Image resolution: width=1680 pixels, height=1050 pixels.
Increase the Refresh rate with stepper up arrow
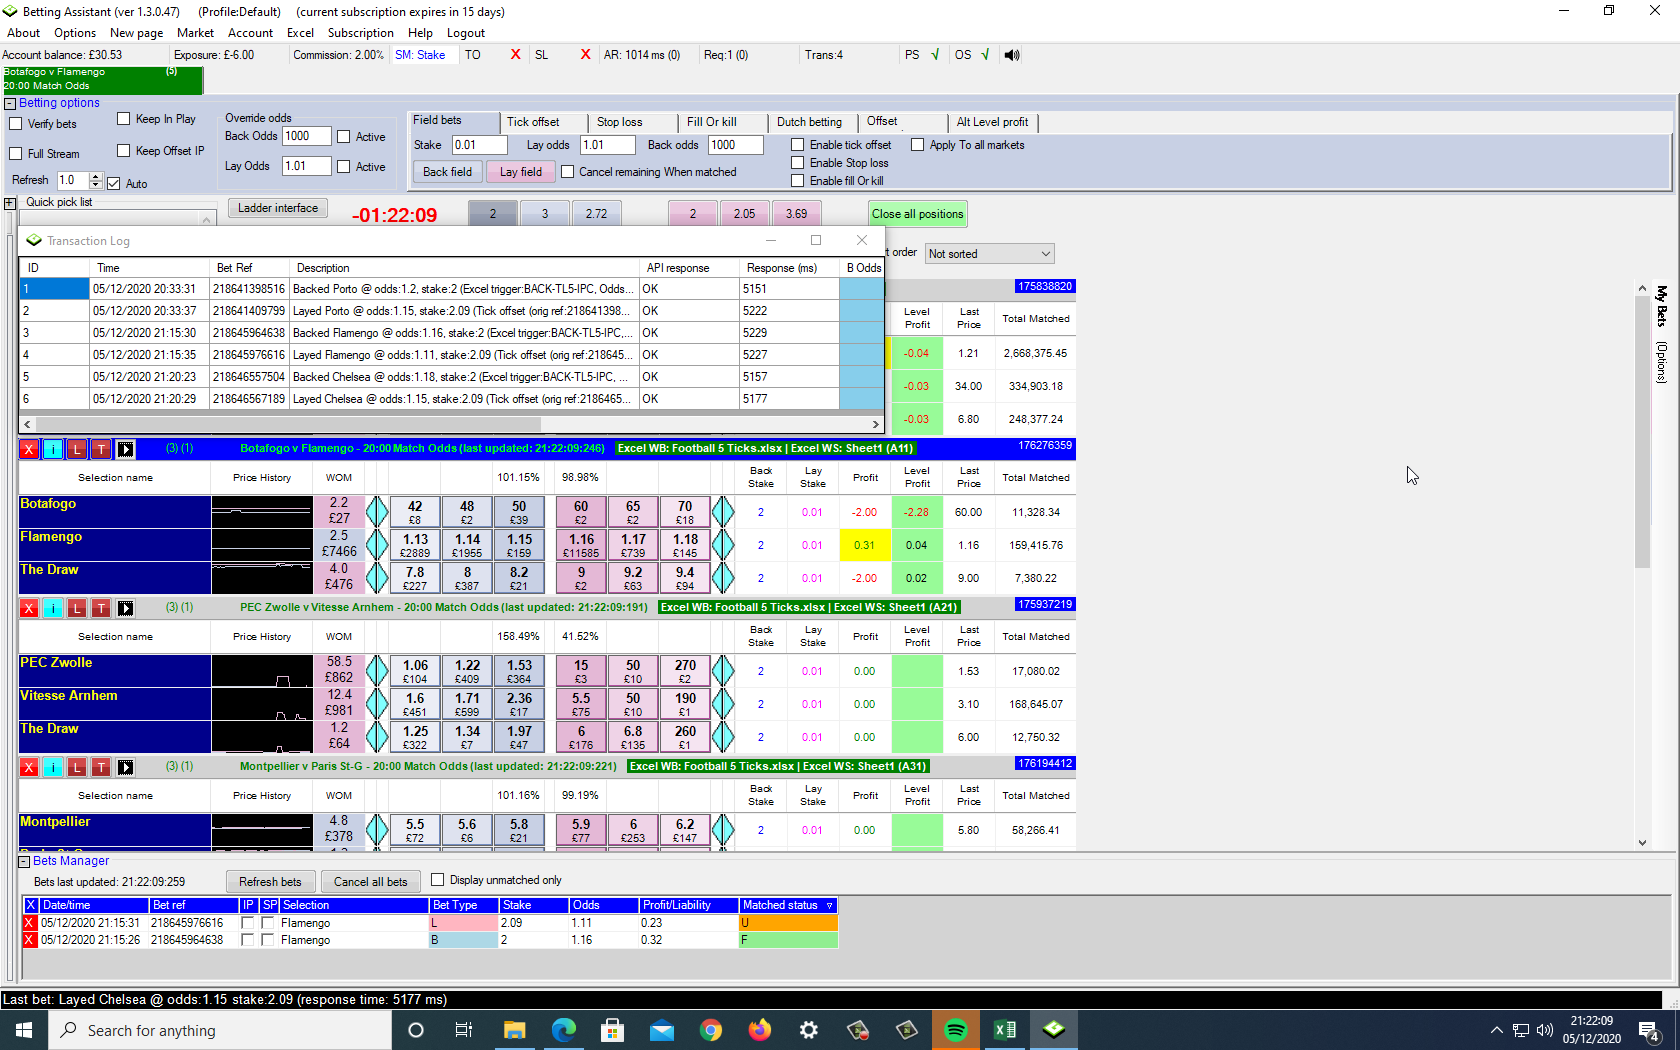pyautogui.click(x=96, y=176)
